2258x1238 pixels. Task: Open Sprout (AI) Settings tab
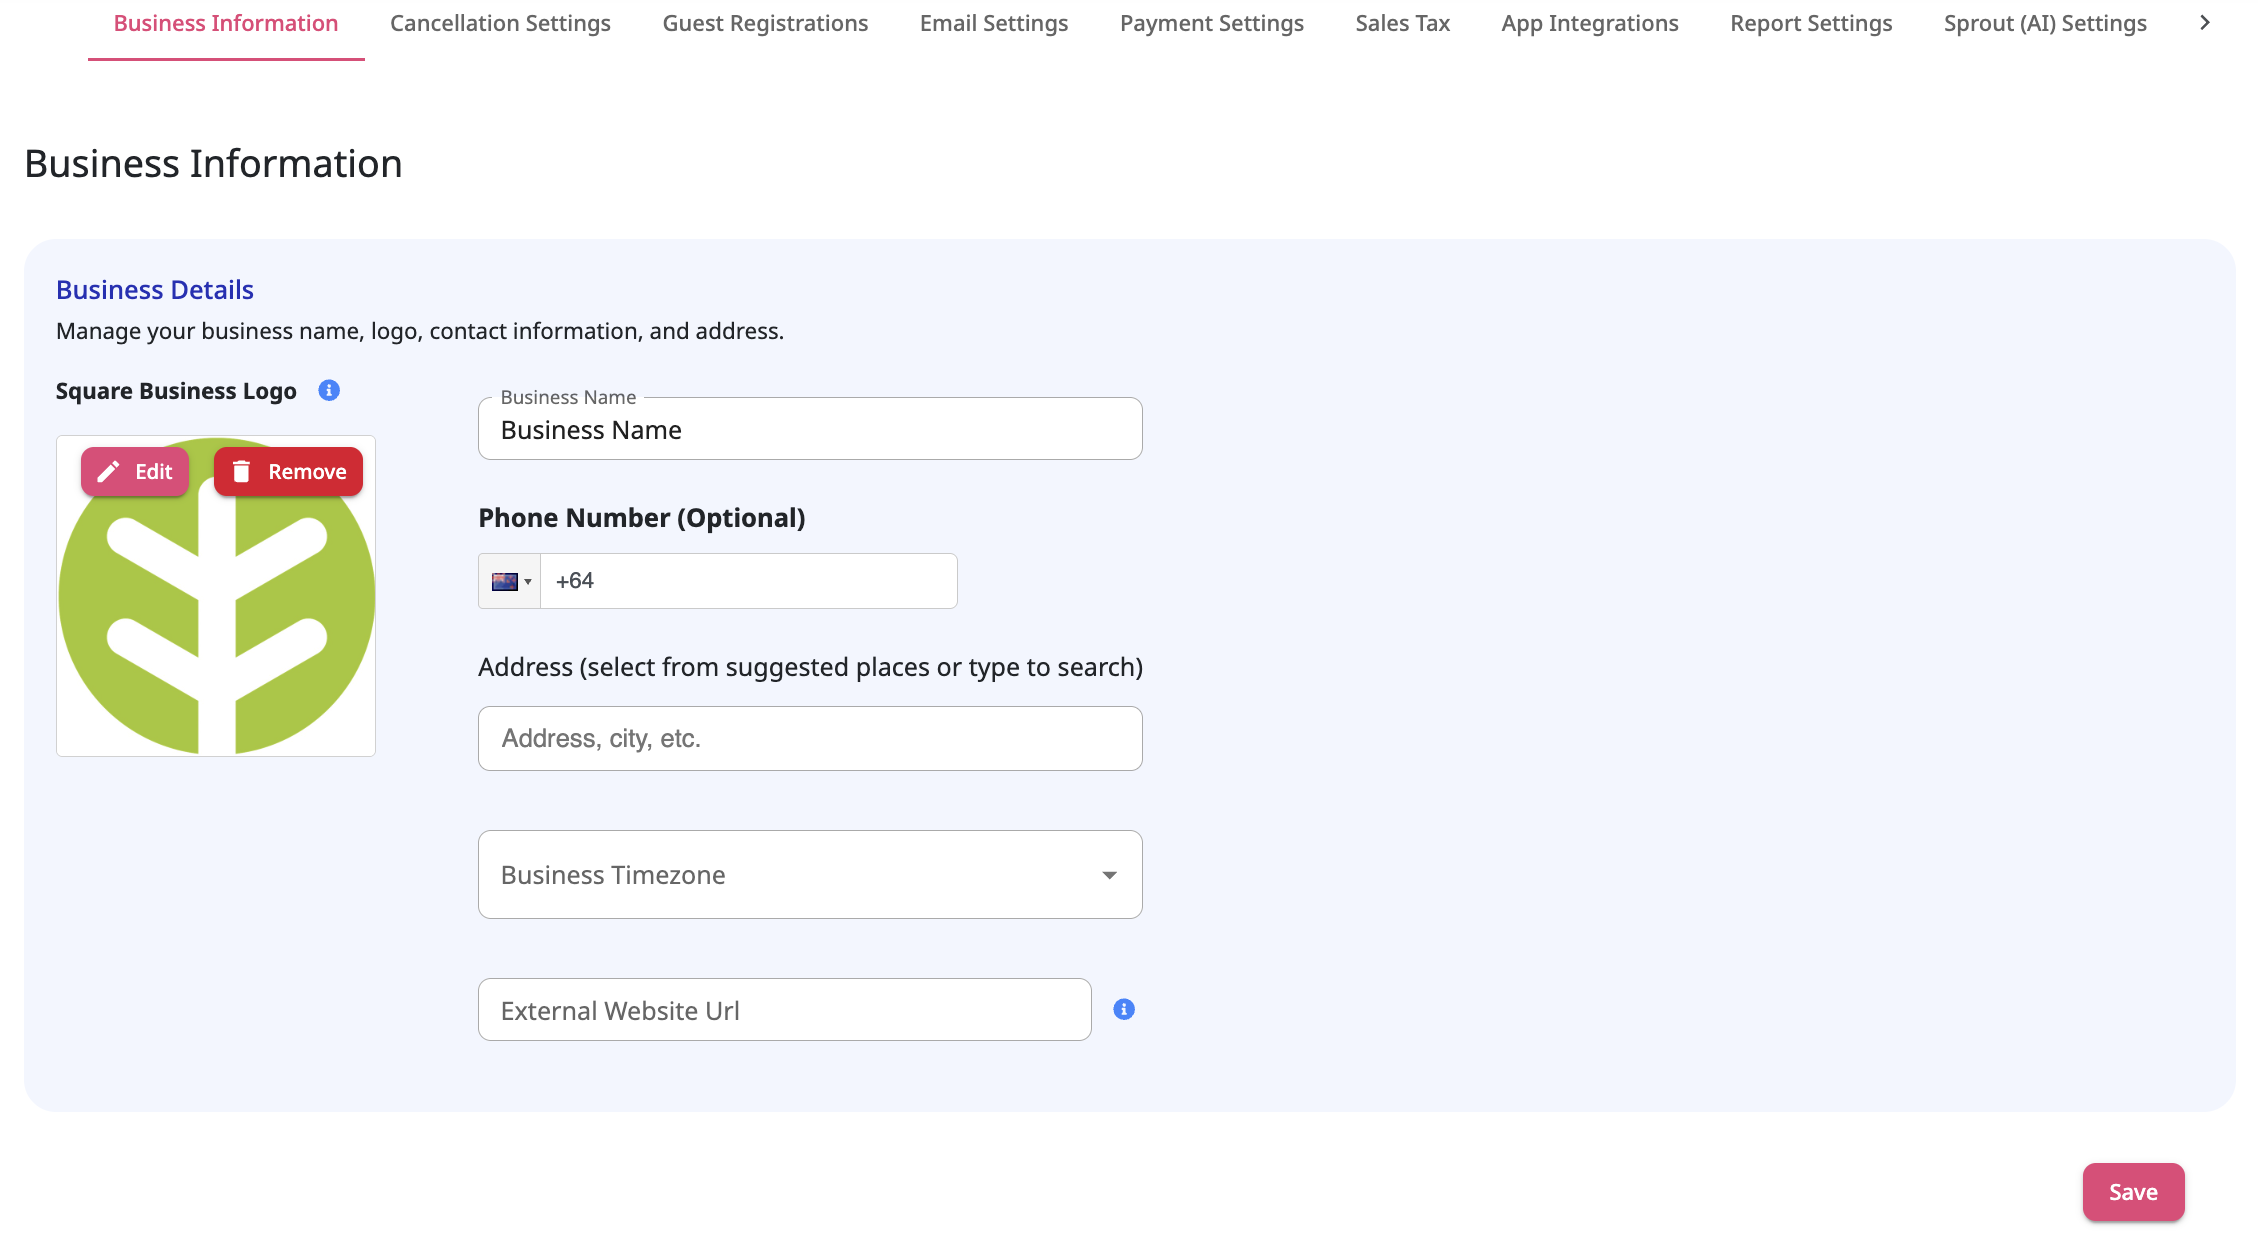(x=2045, y=24)
